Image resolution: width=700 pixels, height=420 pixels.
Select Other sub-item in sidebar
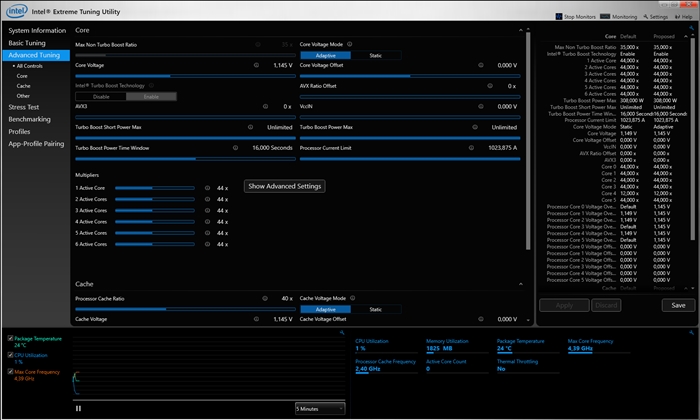(x=23, y=96)
